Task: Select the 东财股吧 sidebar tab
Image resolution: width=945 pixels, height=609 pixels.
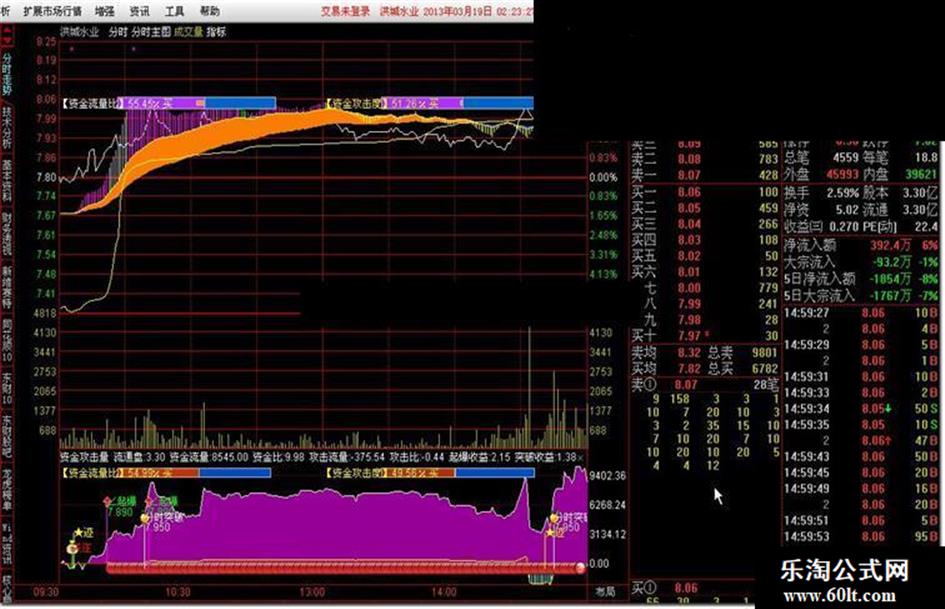Action: coord(7,437)
